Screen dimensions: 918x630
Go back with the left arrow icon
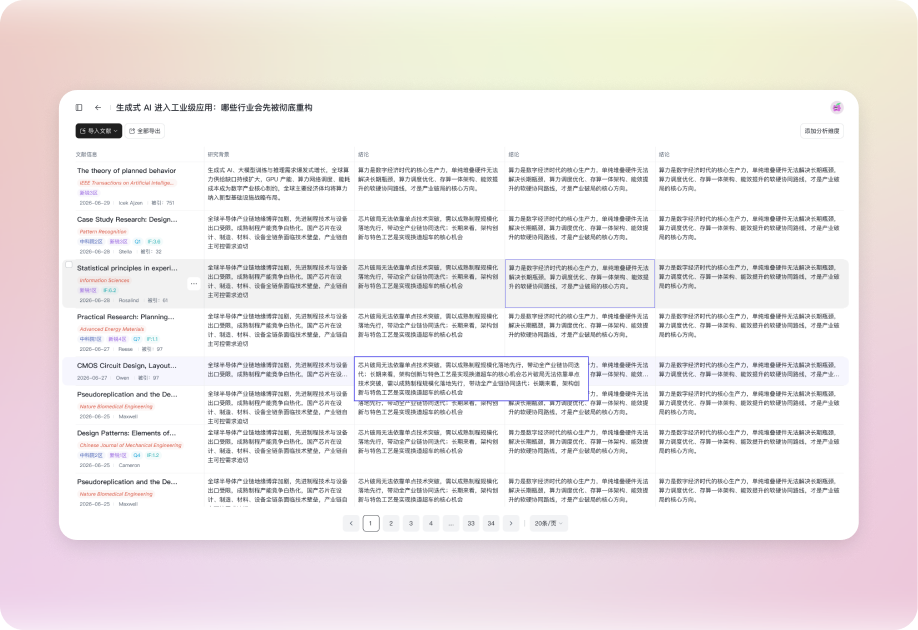click(98, 107)
